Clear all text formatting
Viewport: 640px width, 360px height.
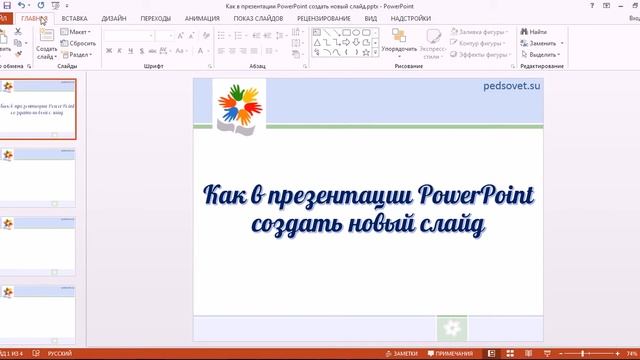tap(206, 36)
